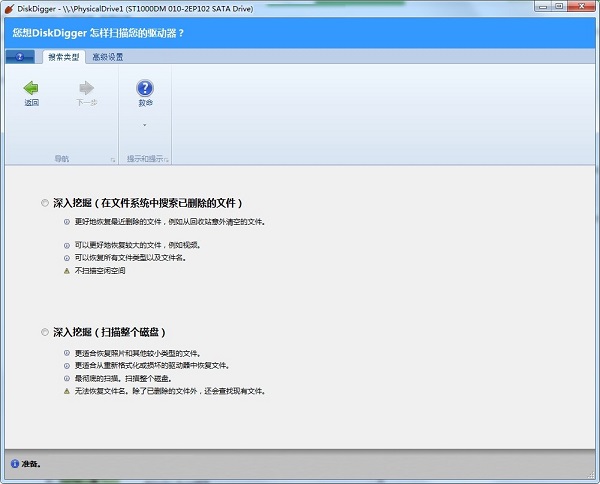The height and width of the screenshot is (484, 600).
Task: Click info icon beside 更适合恢复照片 text
Action: pos(67,353)
